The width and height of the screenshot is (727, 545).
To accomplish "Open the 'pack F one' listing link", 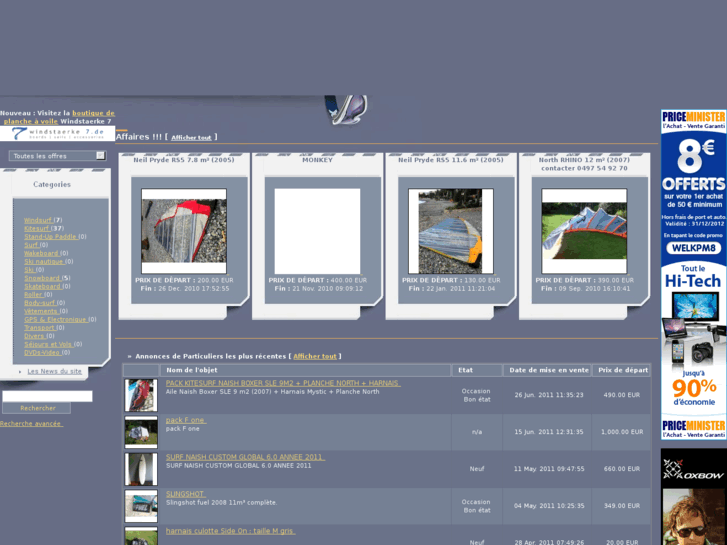I will (x=186, y=420).
